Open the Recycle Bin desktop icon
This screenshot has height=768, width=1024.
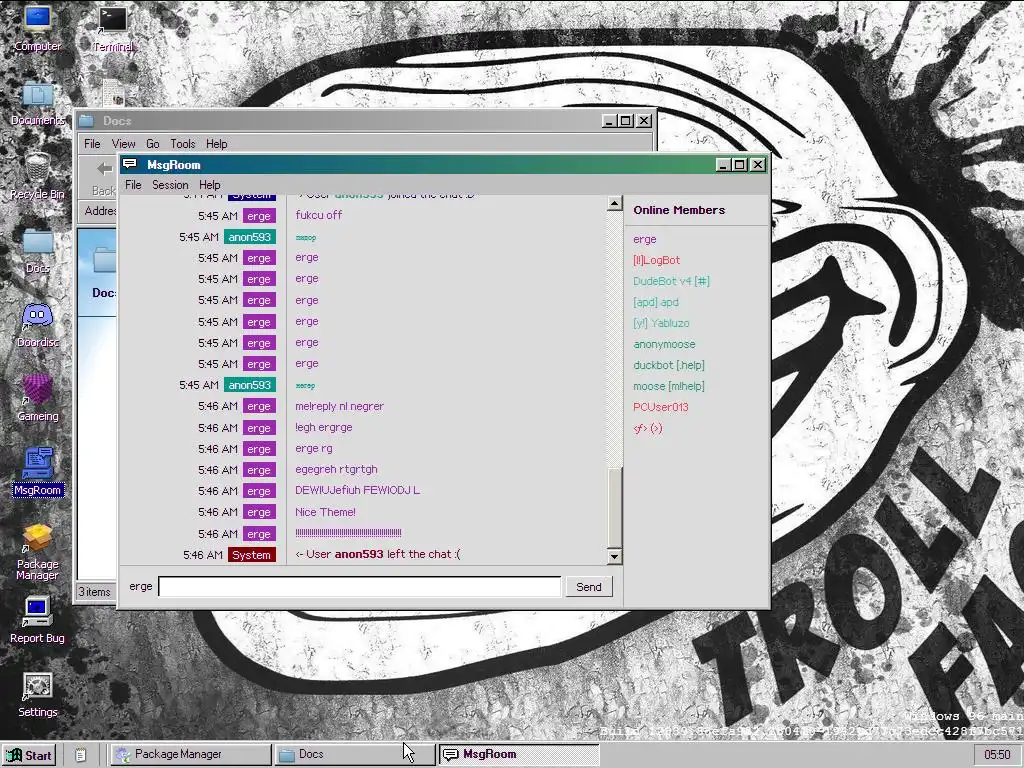pos(37,176)
